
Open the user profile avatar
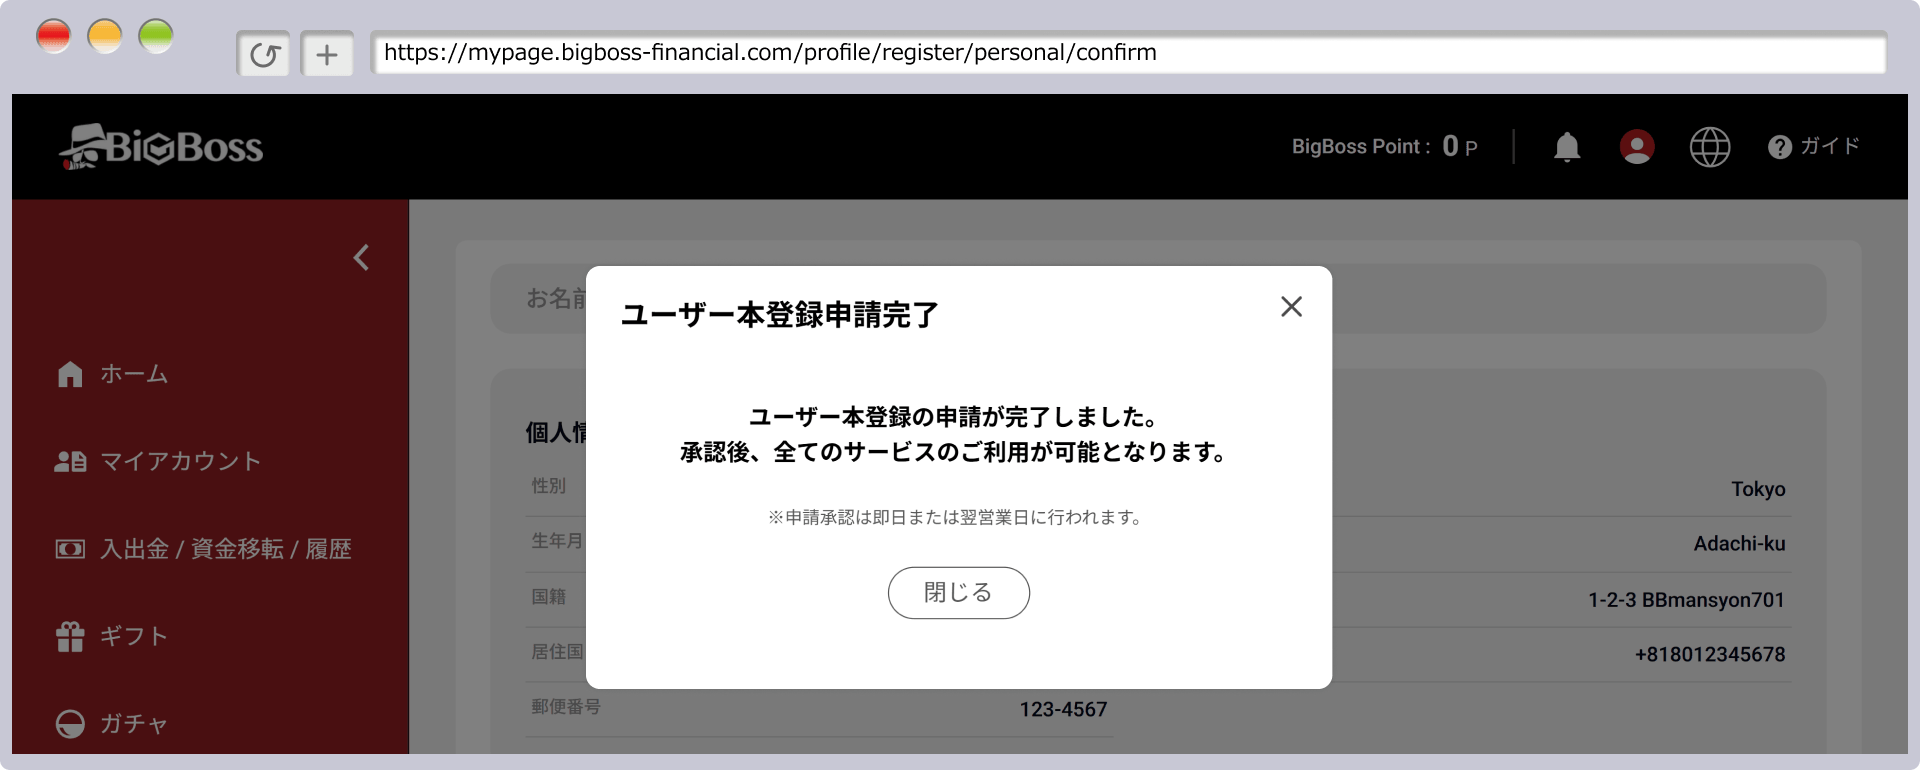pyautogui.click(x=1636, y=147)
